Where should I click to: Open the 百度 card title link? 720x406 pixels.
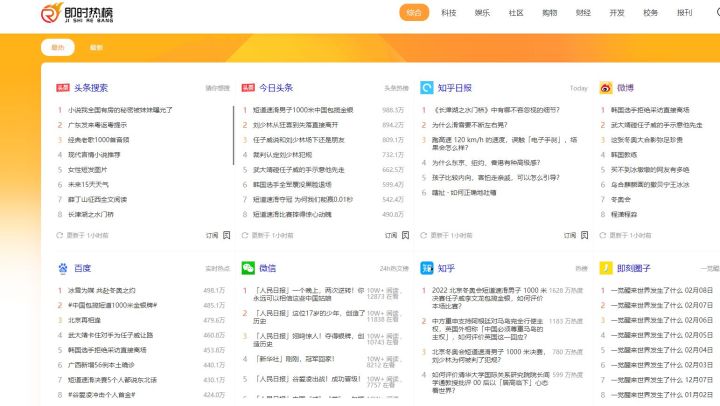pyautogui.click(x=83, y=268)
